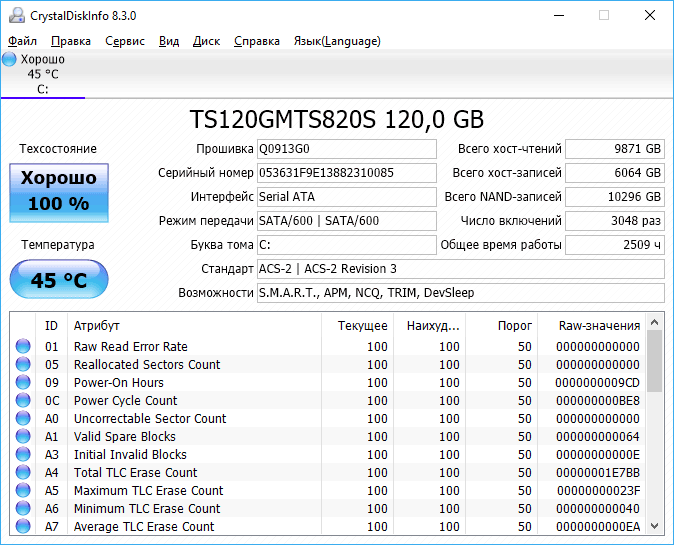
Task: Click the status icon of Valid Spare Blocks
Action: coord(23,436)
